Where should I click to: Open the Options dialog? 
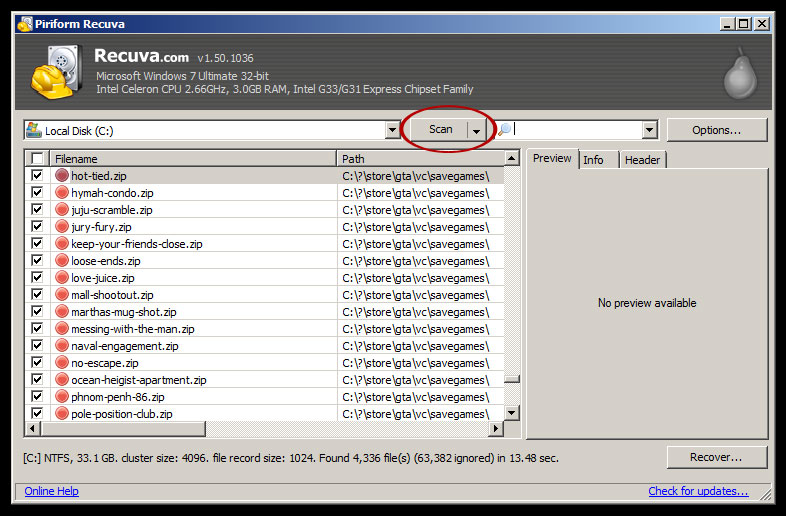click(717, 130)
